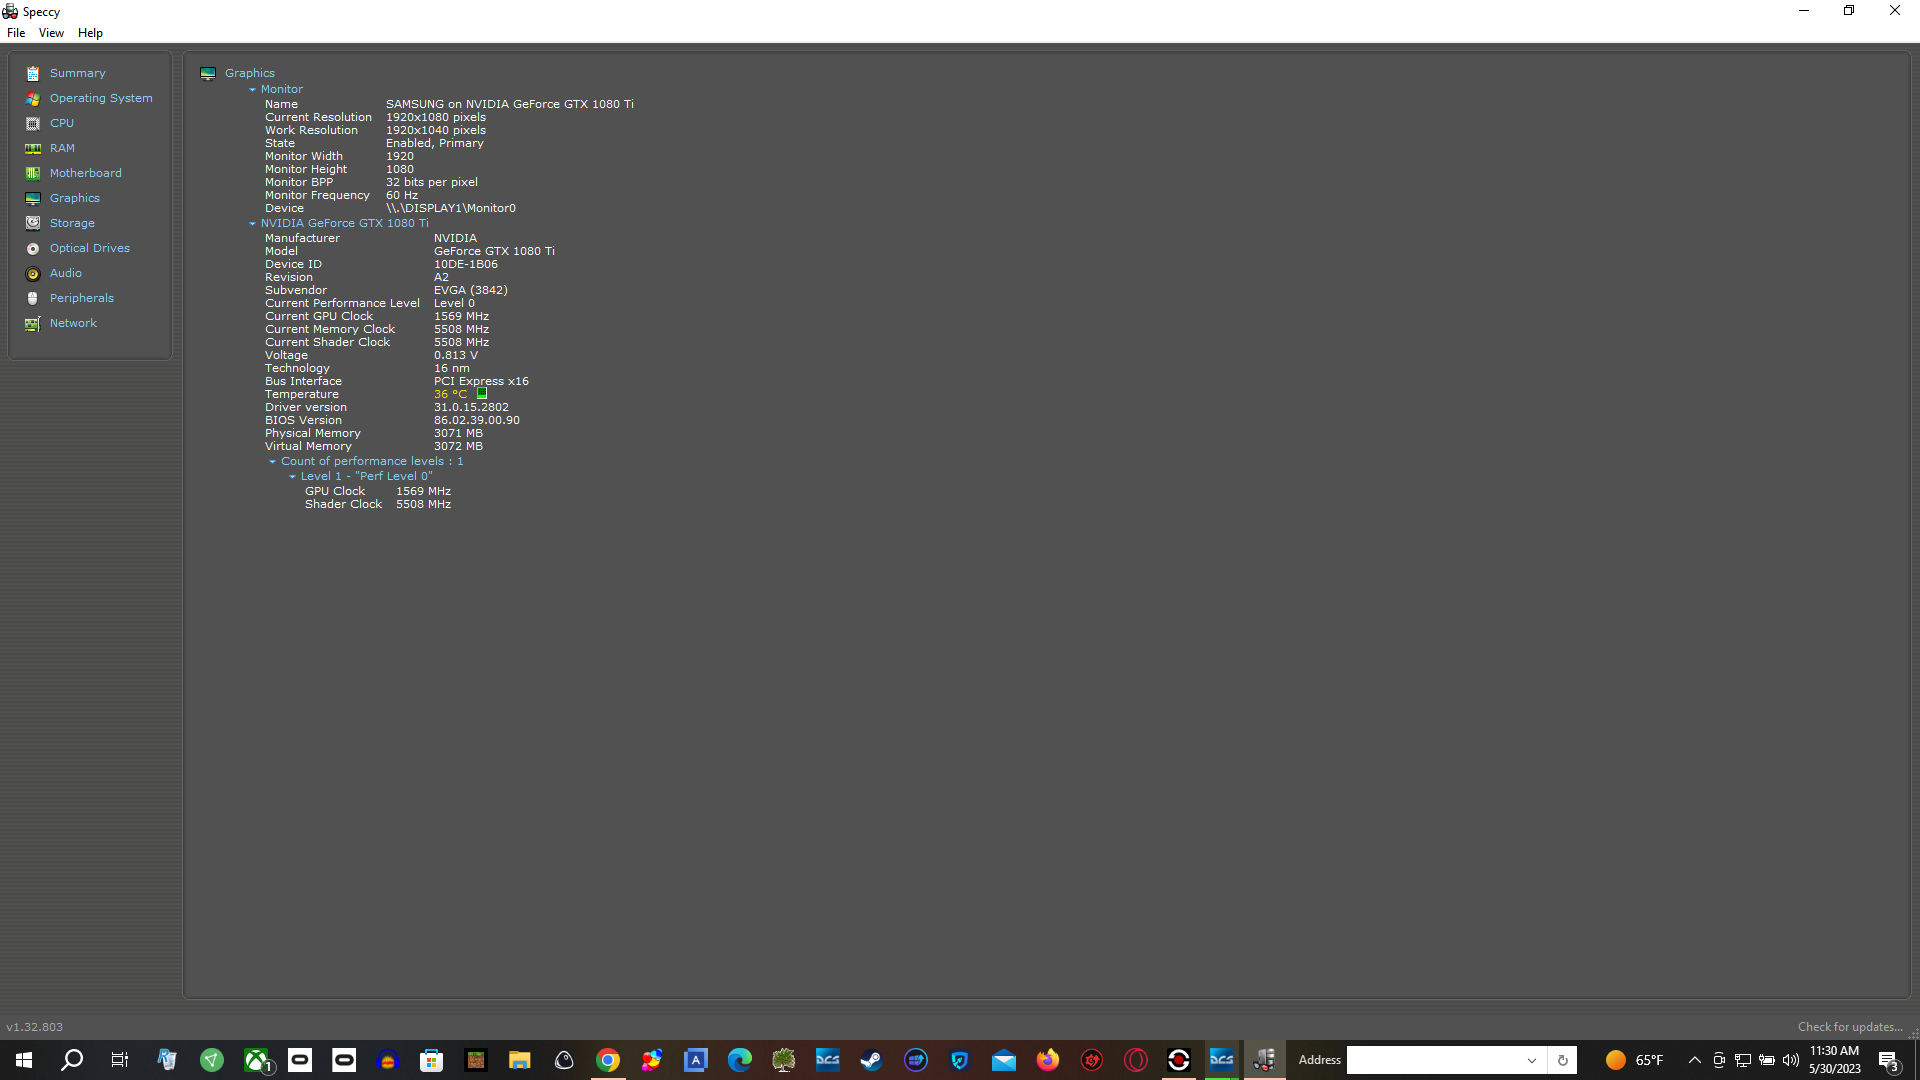This screenshot has height=1080, width=1920.
Task: Open File Explorer from the taskbar
Action: tap(520, 1060)
